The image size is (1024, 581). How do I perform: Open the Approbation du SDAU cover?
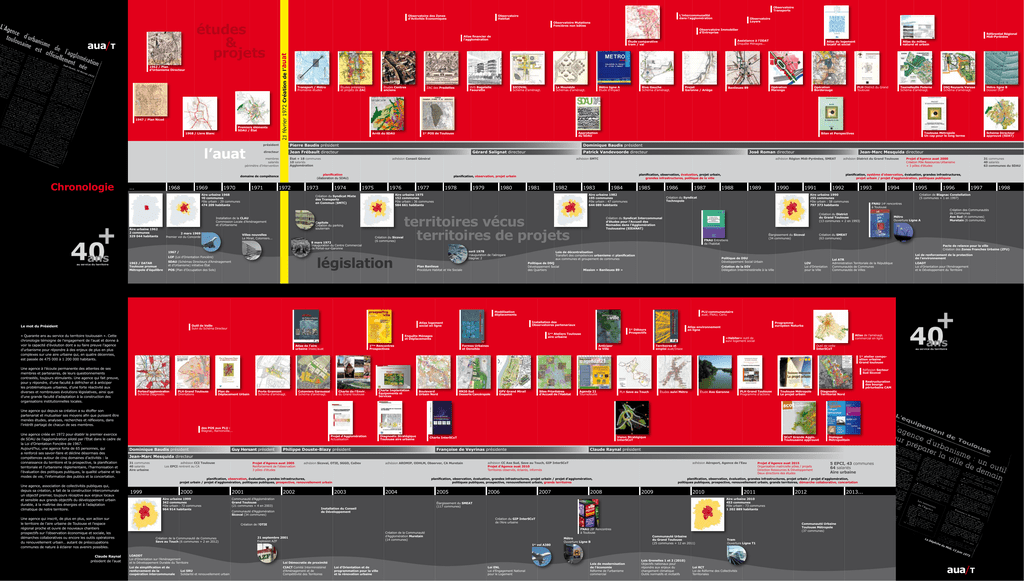point(588,114)
